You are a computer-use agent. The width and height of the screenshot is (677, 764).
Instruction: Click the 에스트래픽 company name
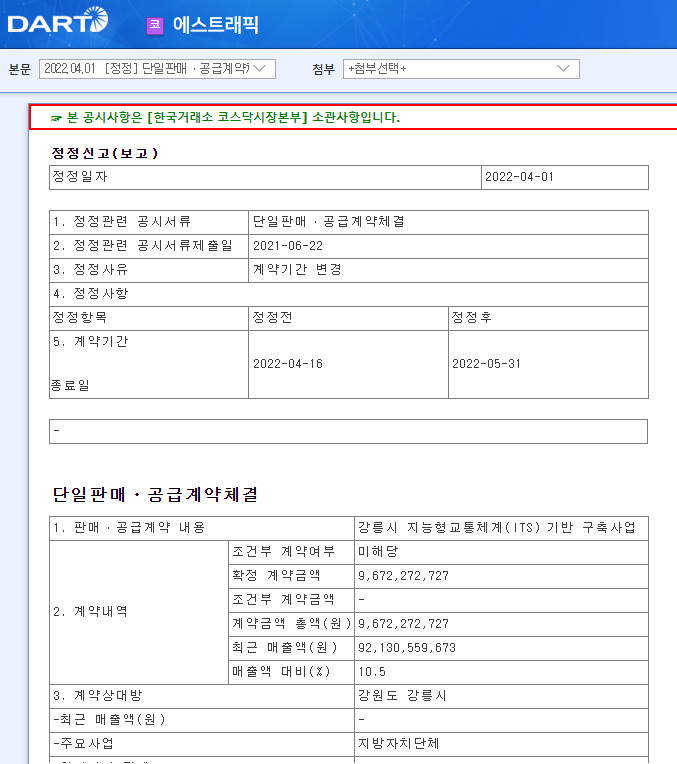[x=215, y=25]
